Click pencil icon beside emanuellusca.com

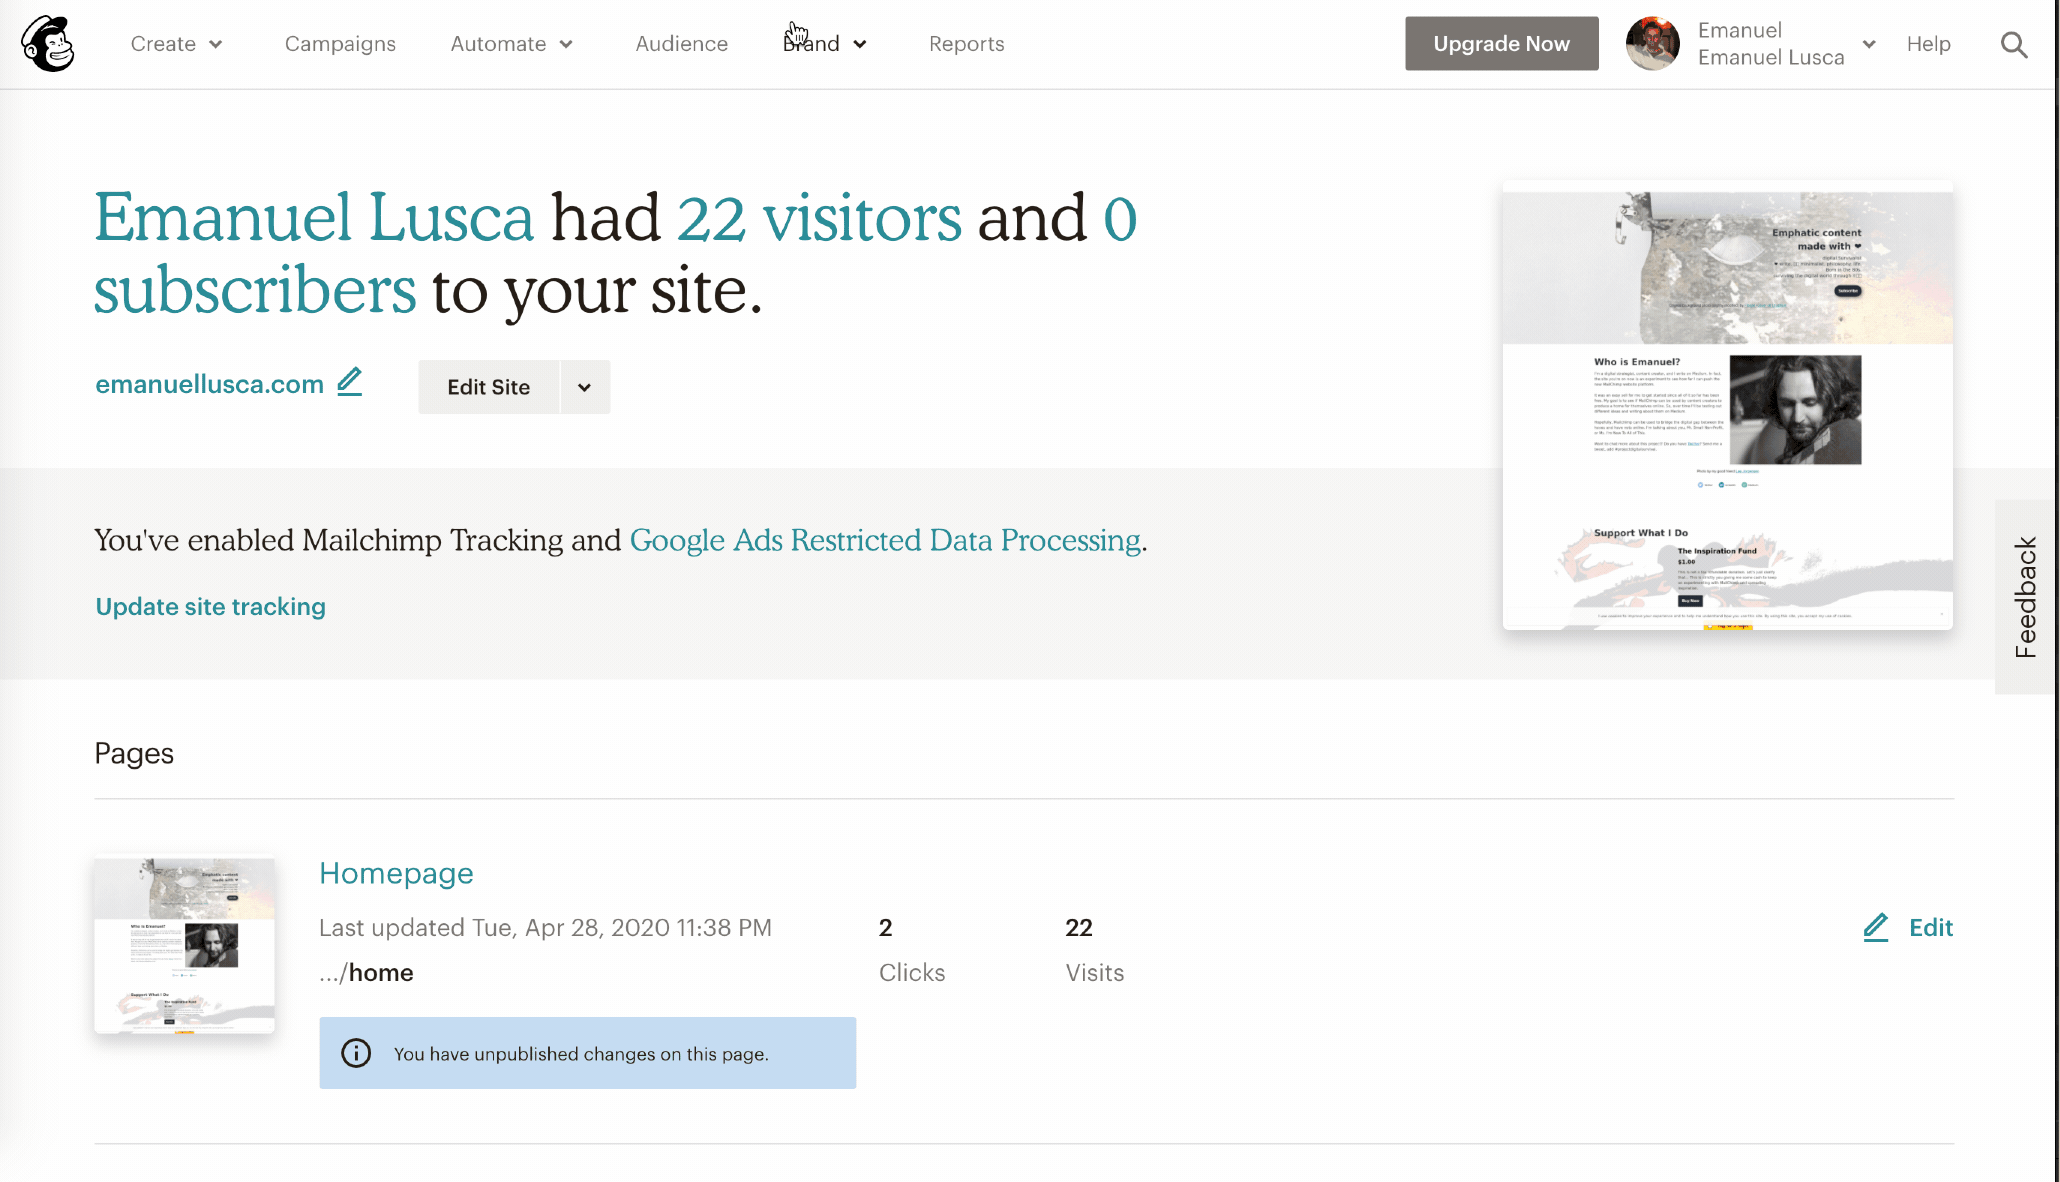point(349,383)
